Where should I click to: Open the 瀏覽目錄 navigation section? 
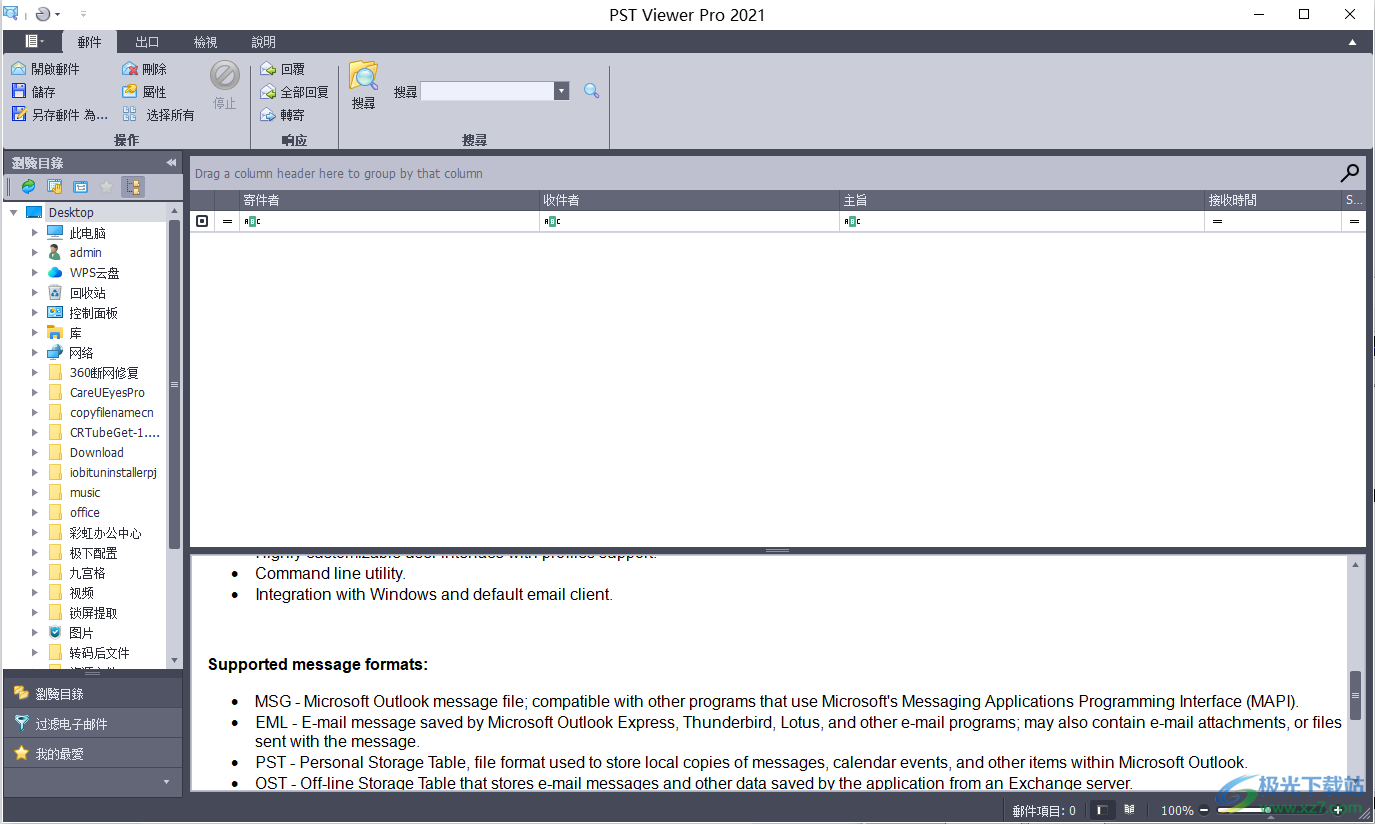tap(93, 693)
